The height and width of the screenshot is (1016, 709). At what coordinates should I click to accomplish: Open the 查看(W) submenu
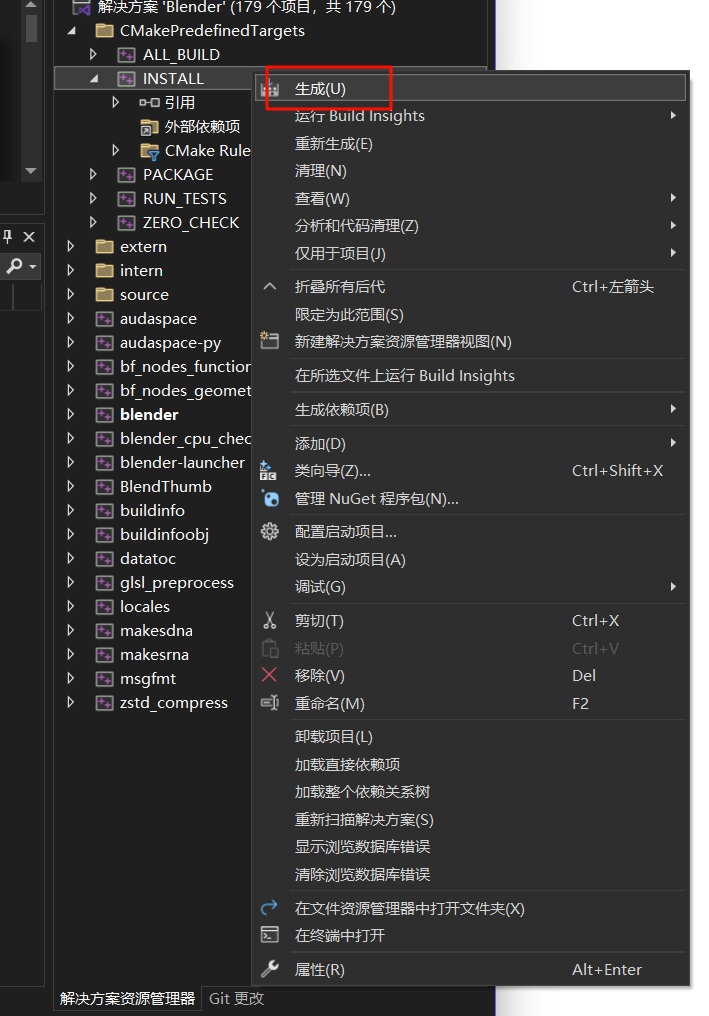(471, 198)
